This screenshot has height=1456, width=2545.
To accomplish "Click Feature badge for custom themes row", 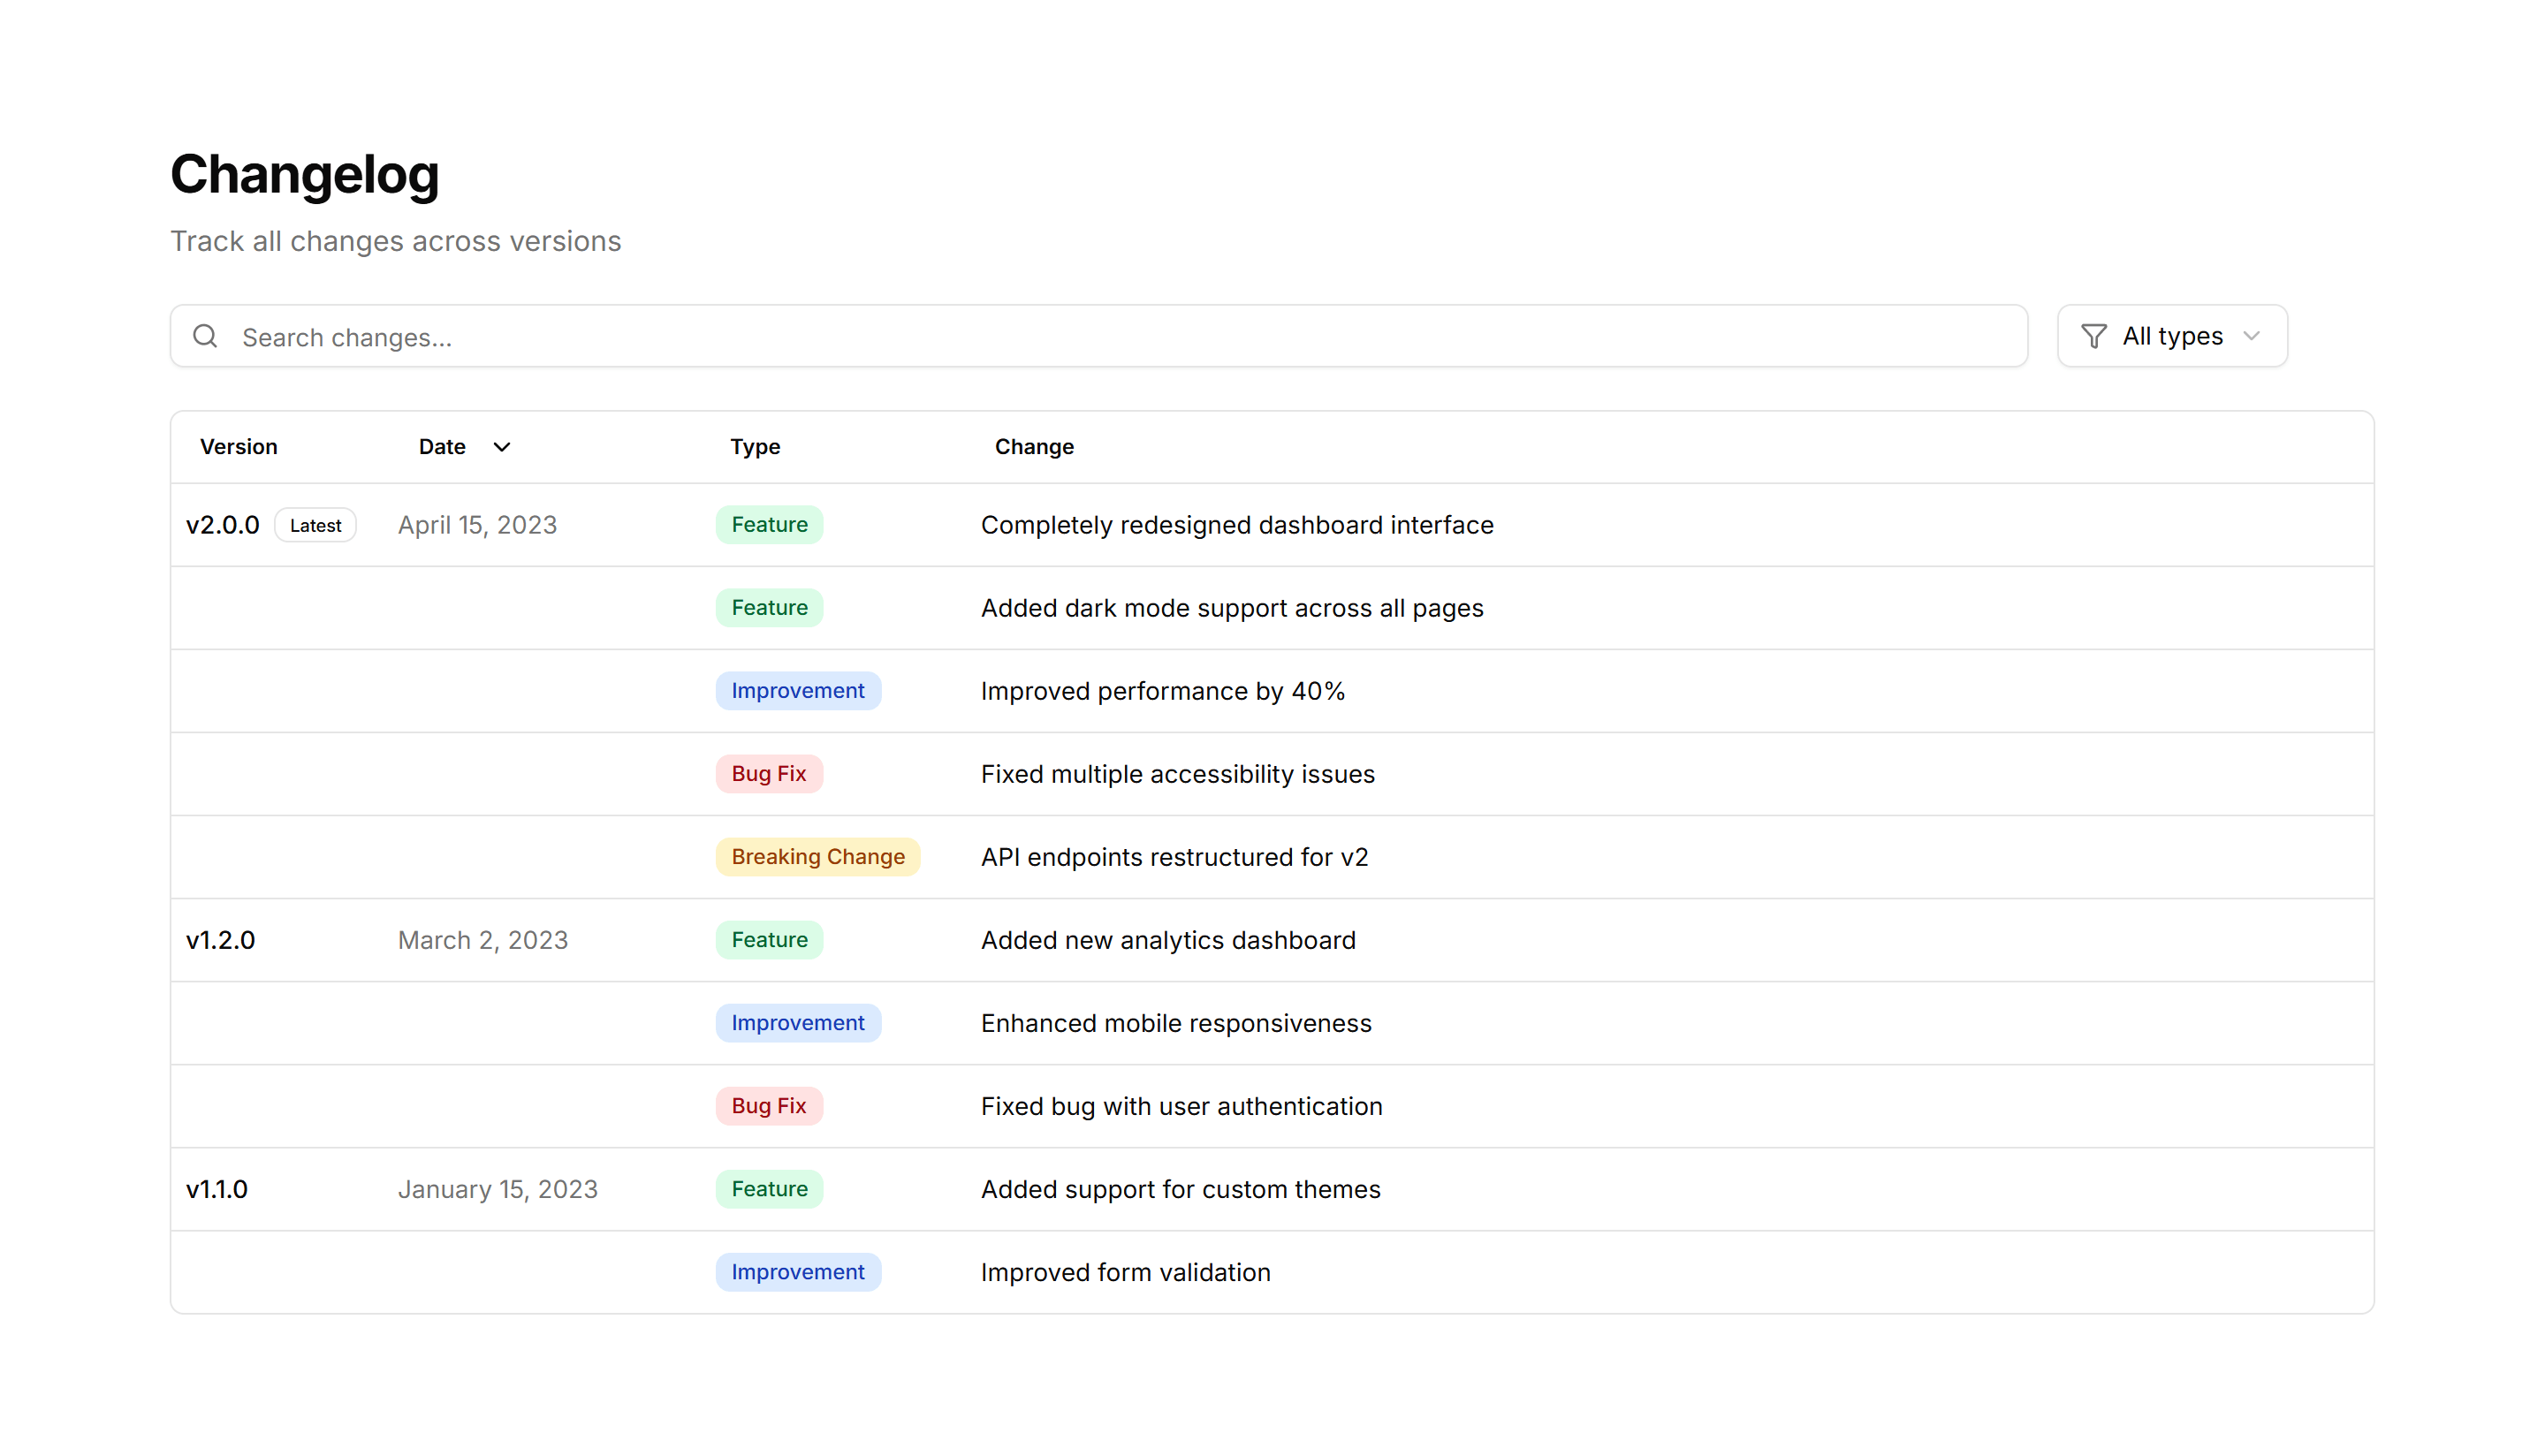I will click(x=769, y=1189).
